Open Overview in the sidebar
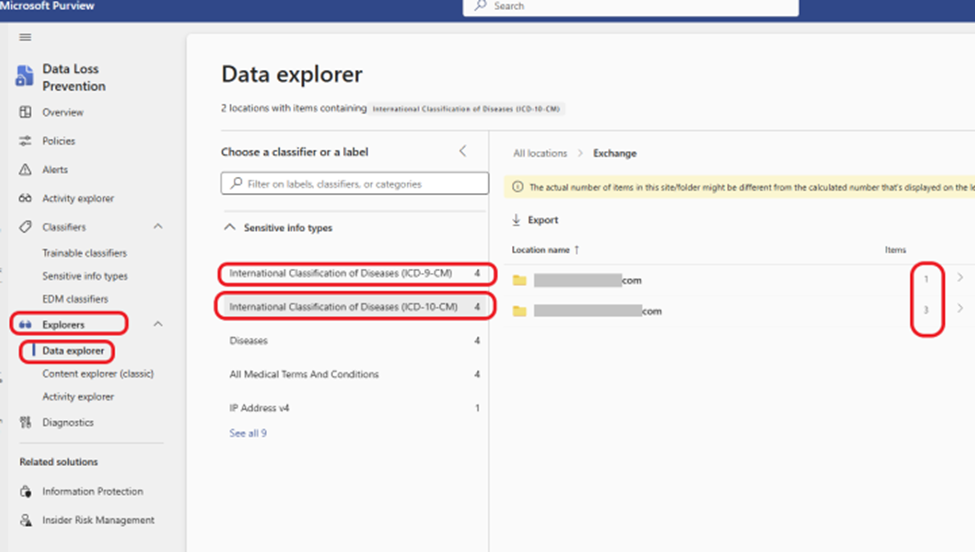The width and height of the screenshot is (975, 552). [x=63, y=113]
